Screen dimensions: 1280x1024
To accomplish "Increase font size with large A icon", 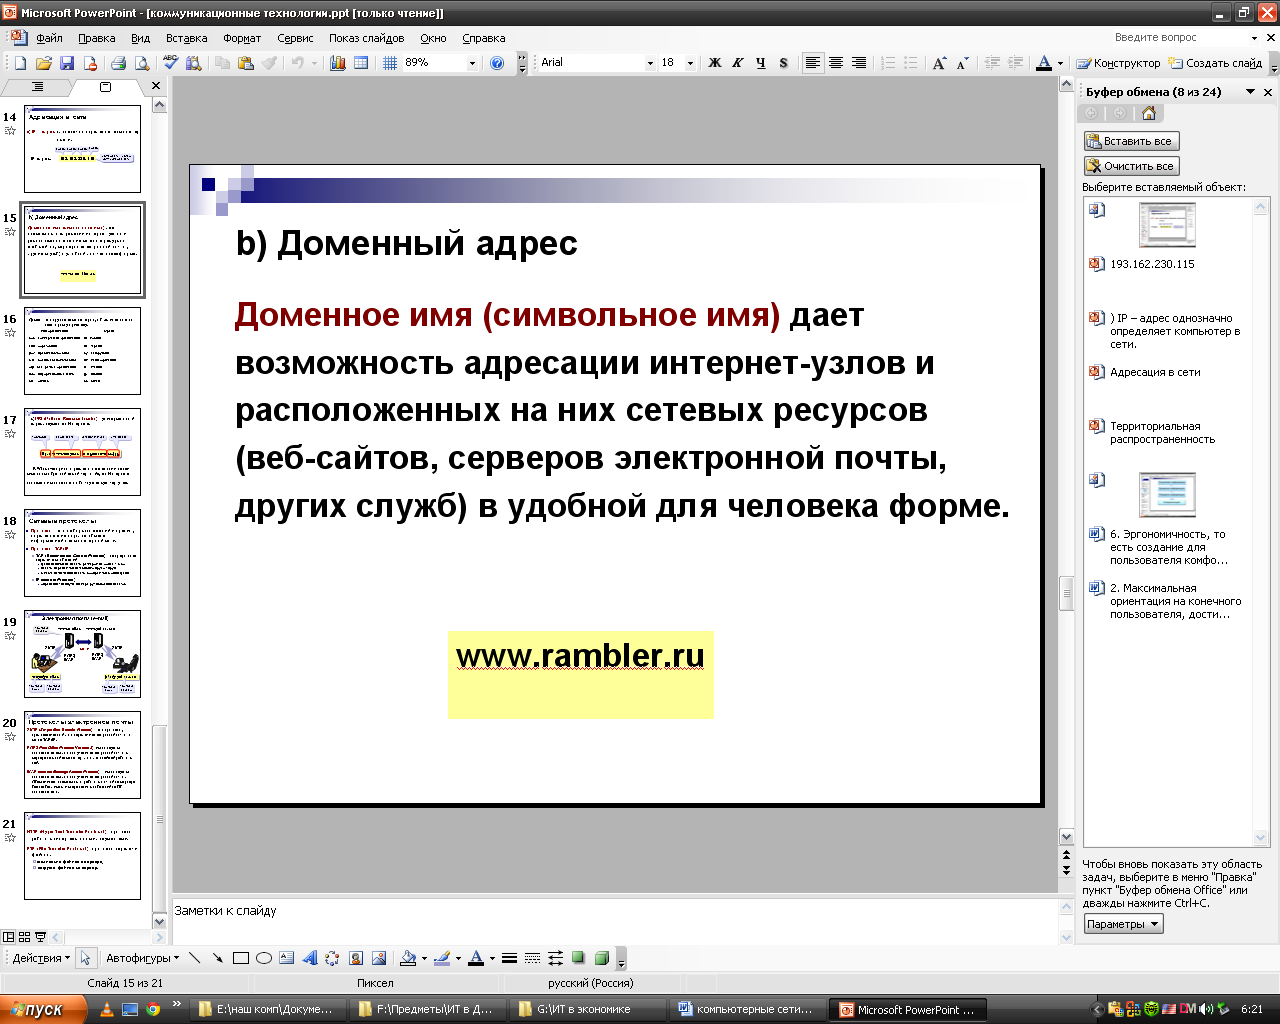I will click(x=939, y=63).
